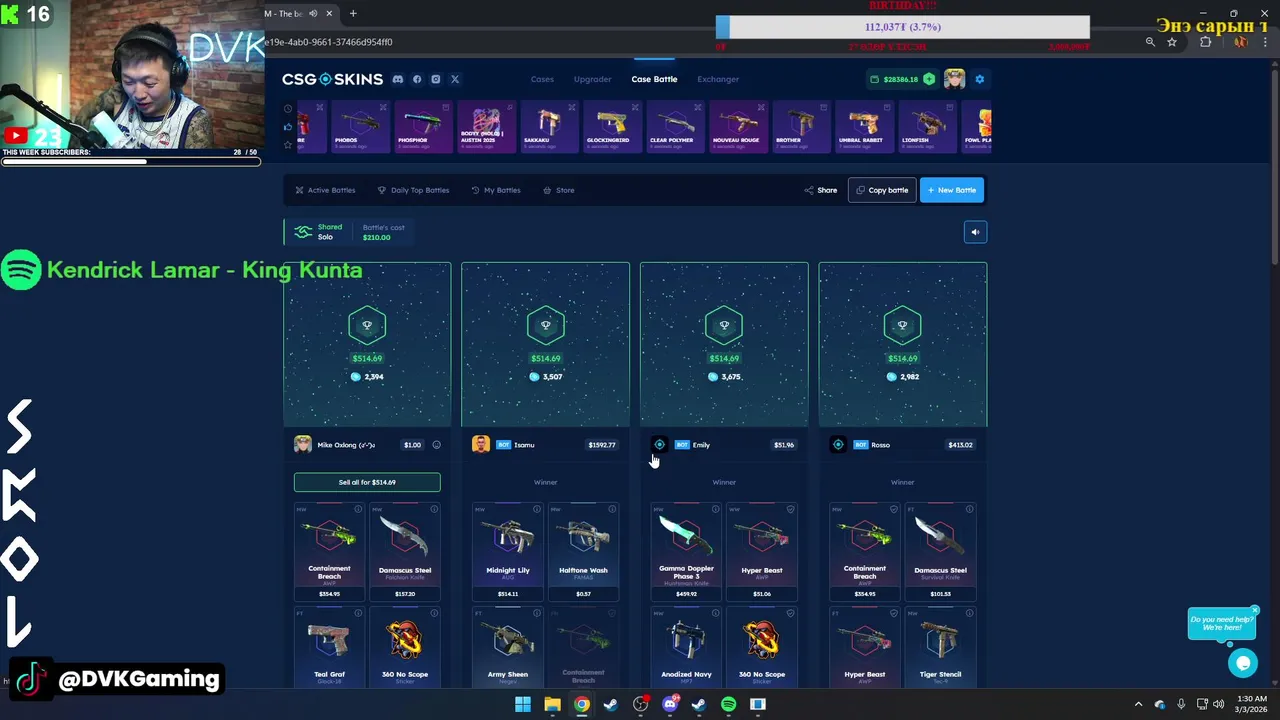
Task: Select Isamu's Army Sheen Negev card
Action: 508,648
